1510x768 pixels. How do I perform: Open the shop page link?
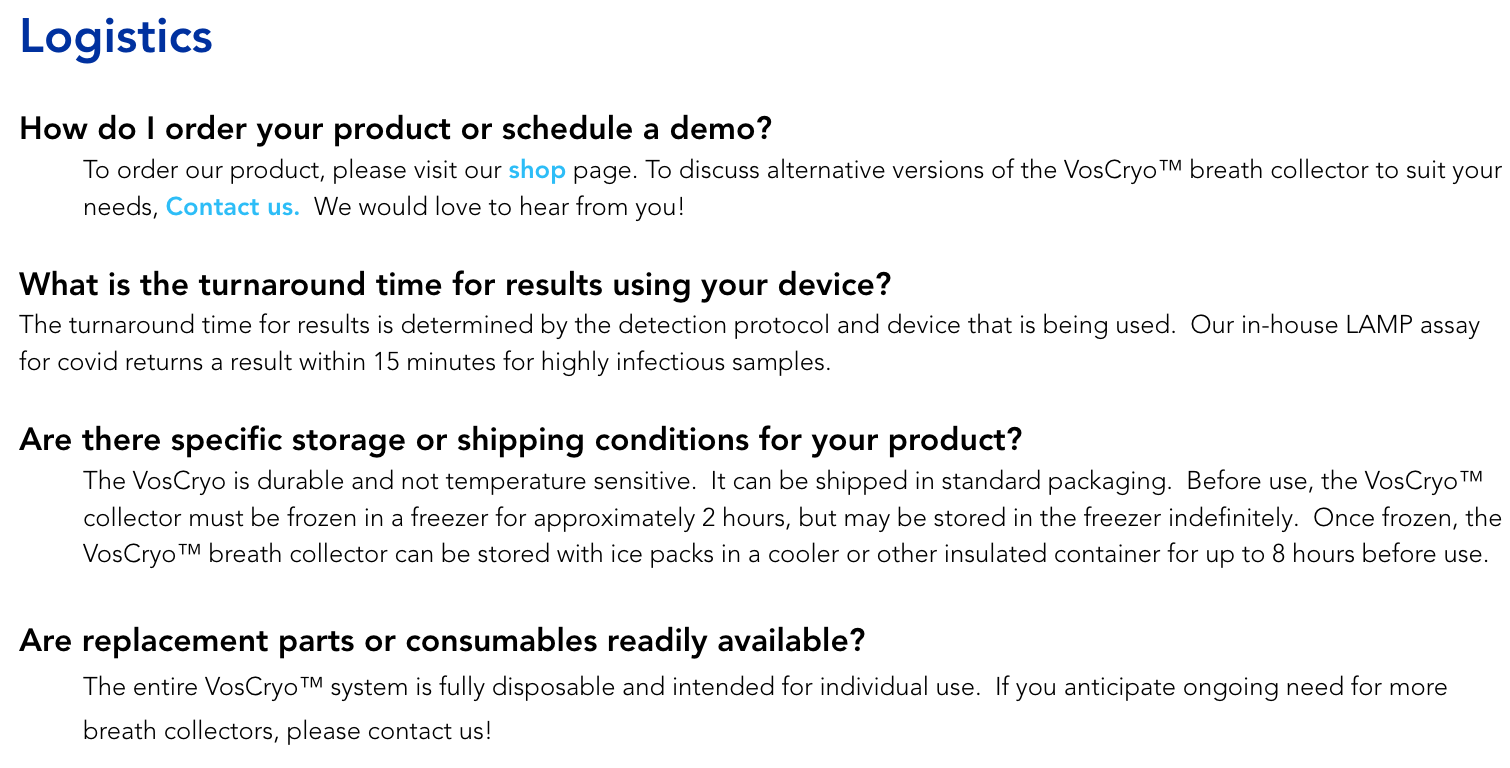537,171
